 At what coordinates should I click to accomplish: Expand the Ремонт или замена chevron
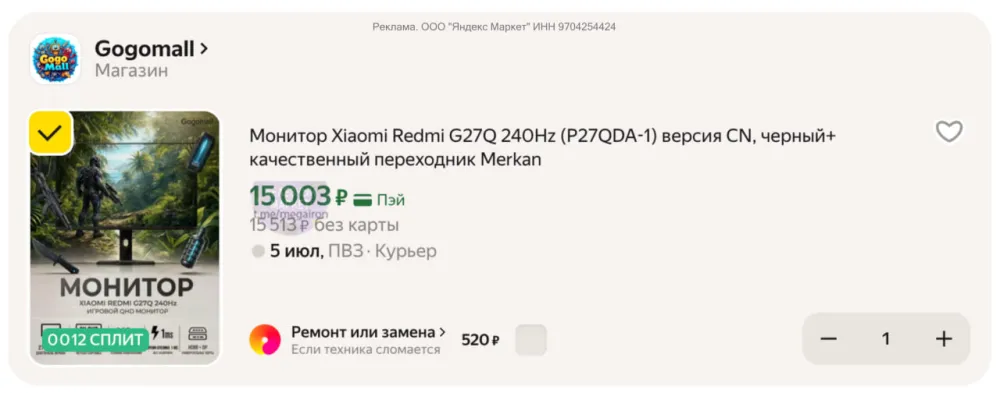tap(442, 332)
